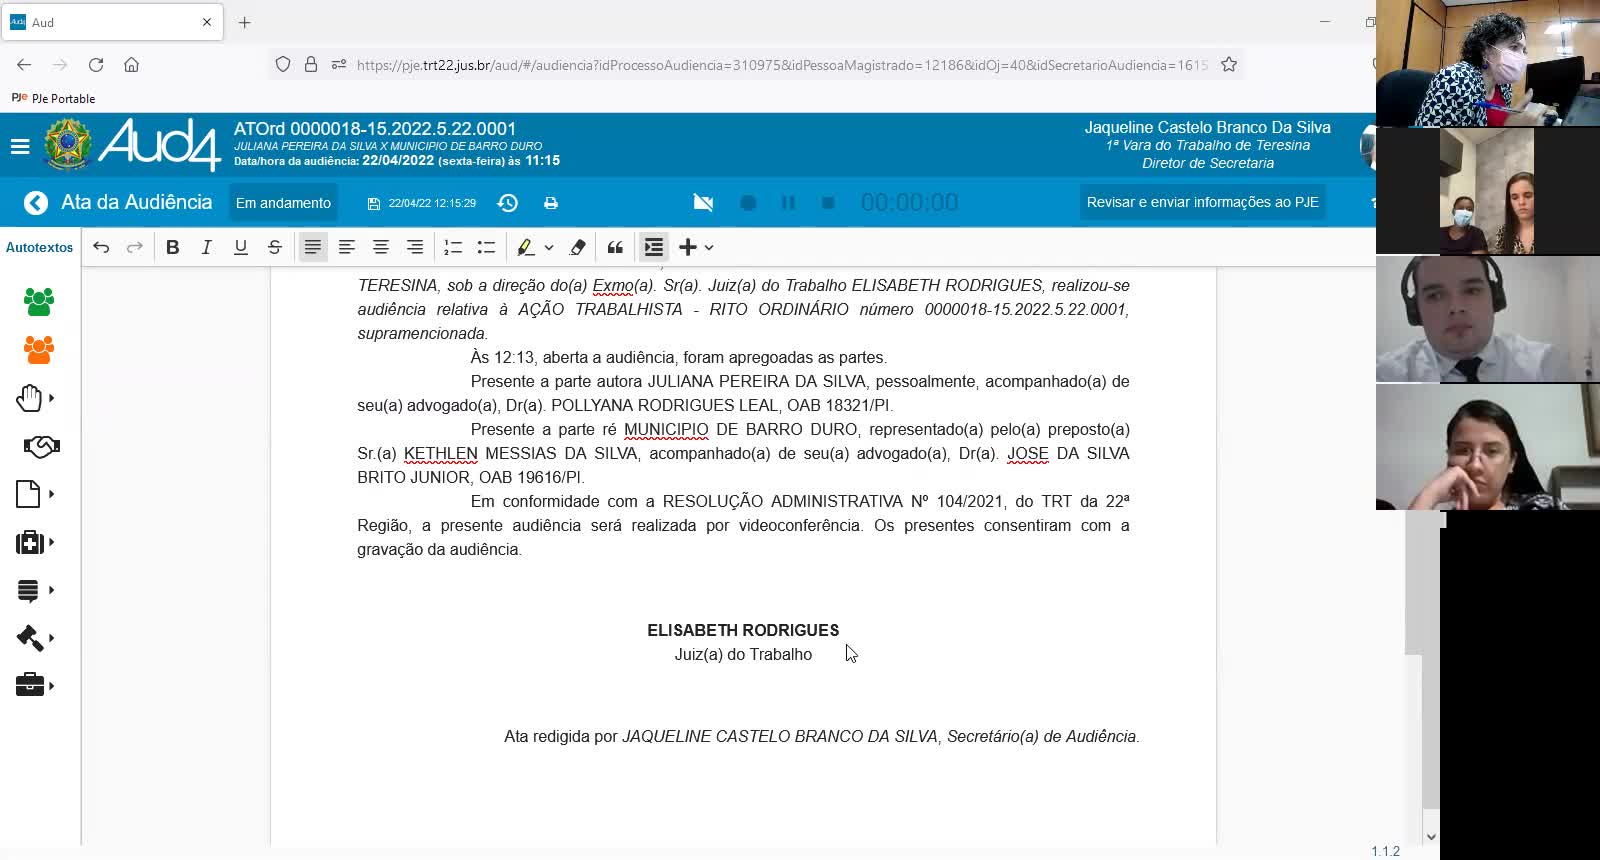Image resolution: width=1600 pixels, height=860 pixels.
Task: Click the underlined word MUNICIPIO
Action: click(x=666, y=430)
